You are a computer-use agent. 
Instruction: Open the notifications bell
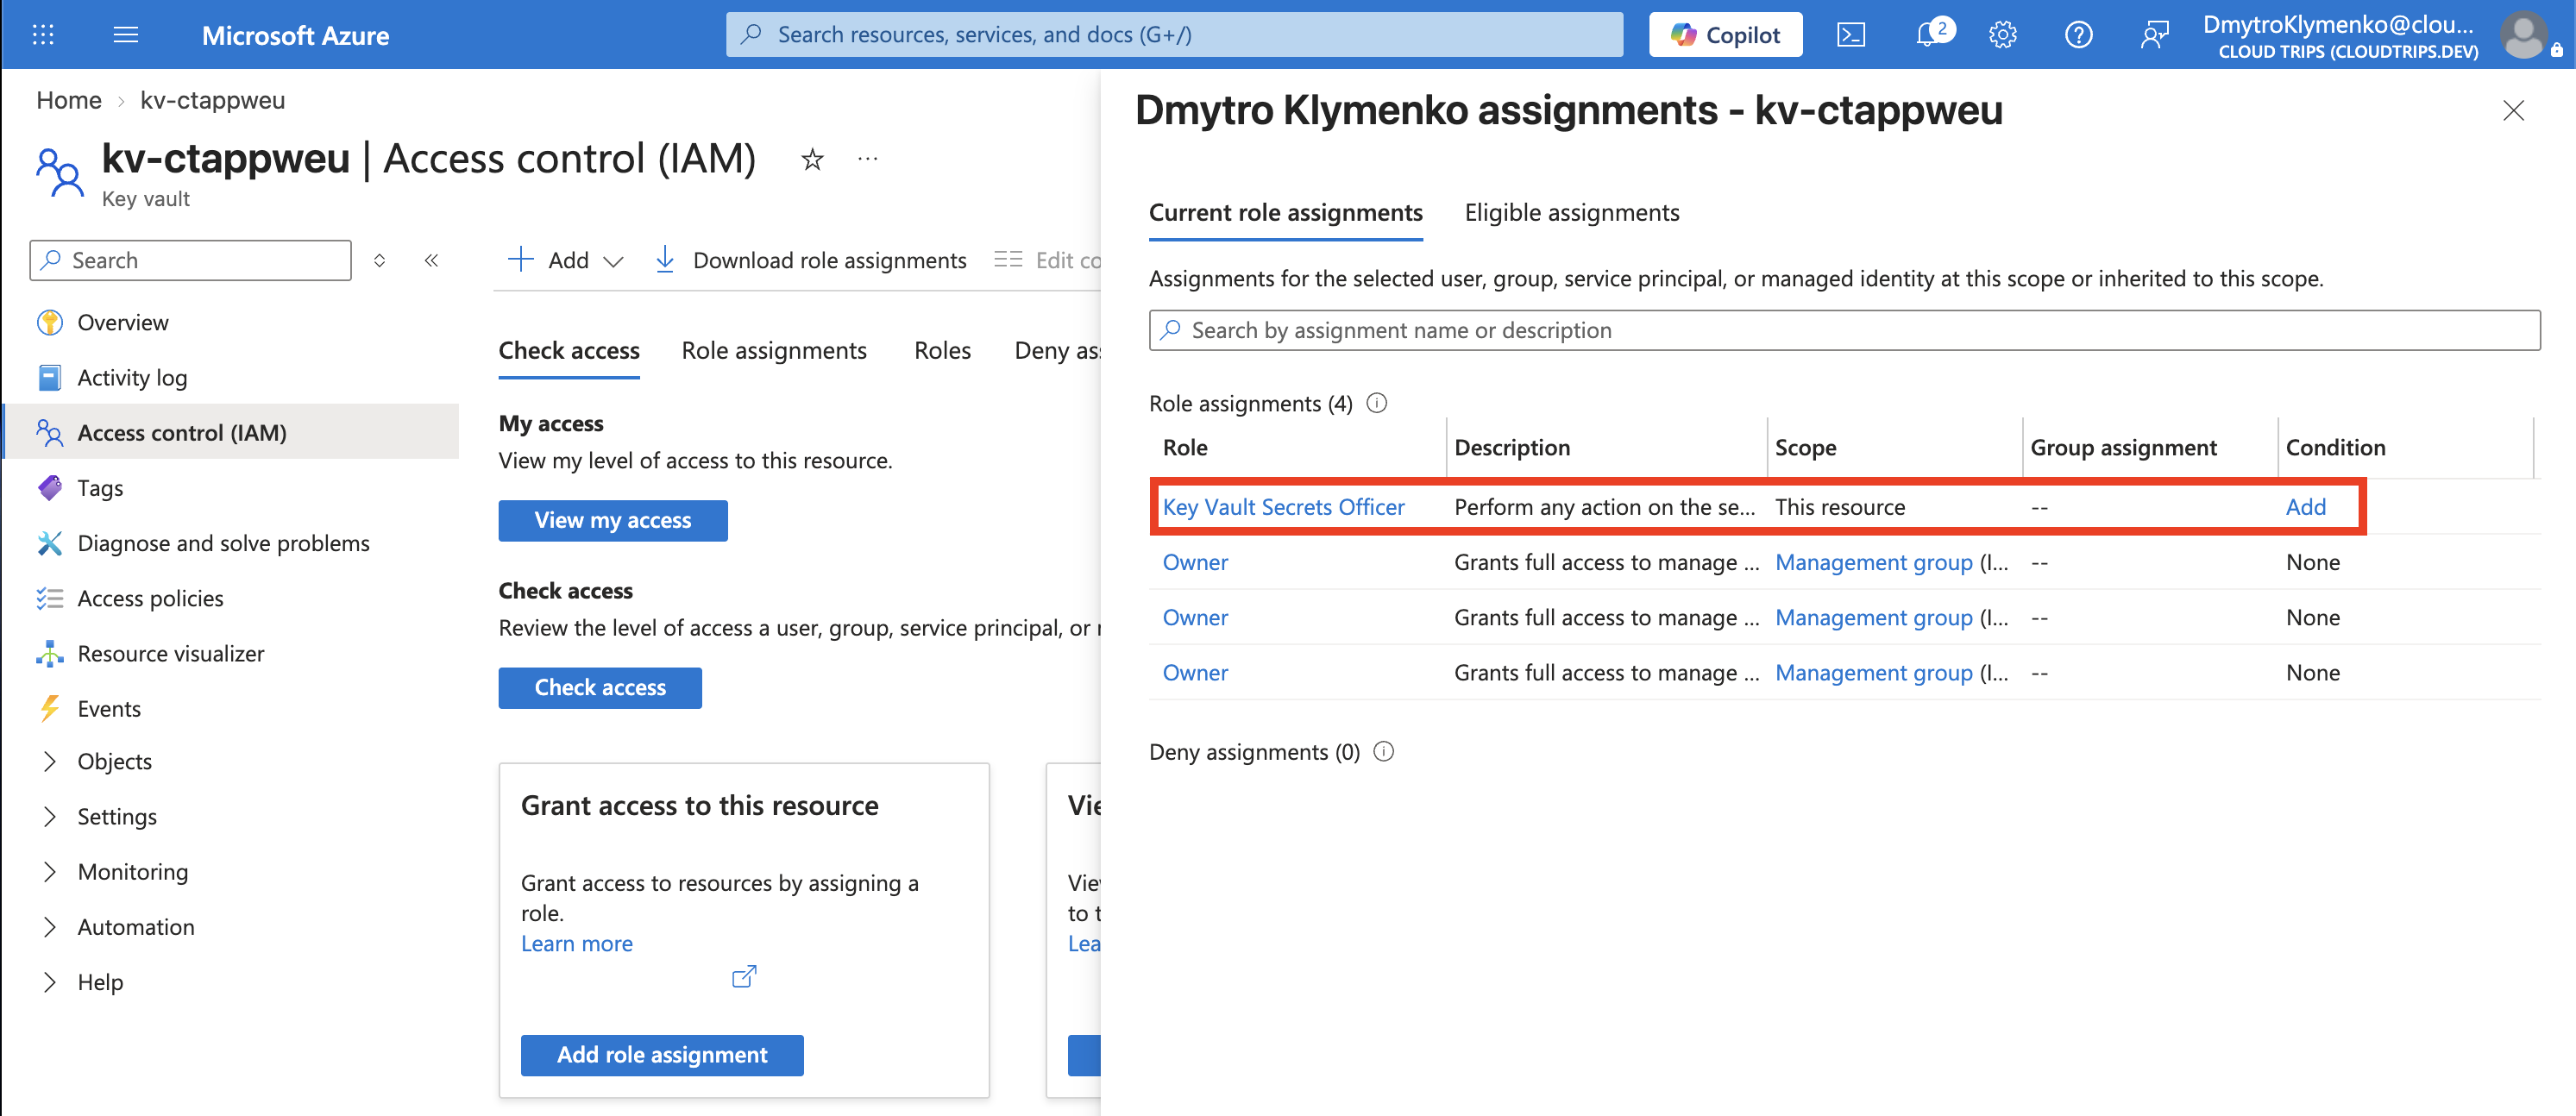[x=1929, y=35]
